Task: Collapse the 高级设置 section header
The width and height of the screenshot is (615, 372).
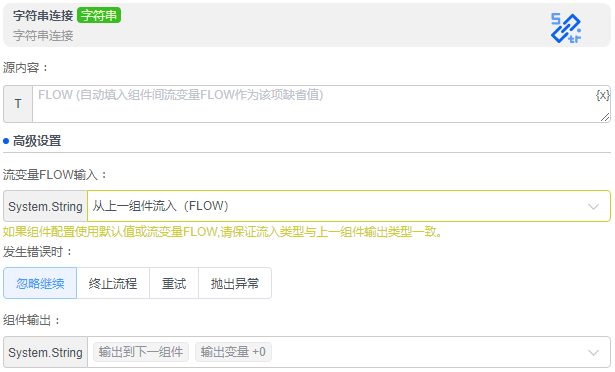Action: (x=37, y=141)
